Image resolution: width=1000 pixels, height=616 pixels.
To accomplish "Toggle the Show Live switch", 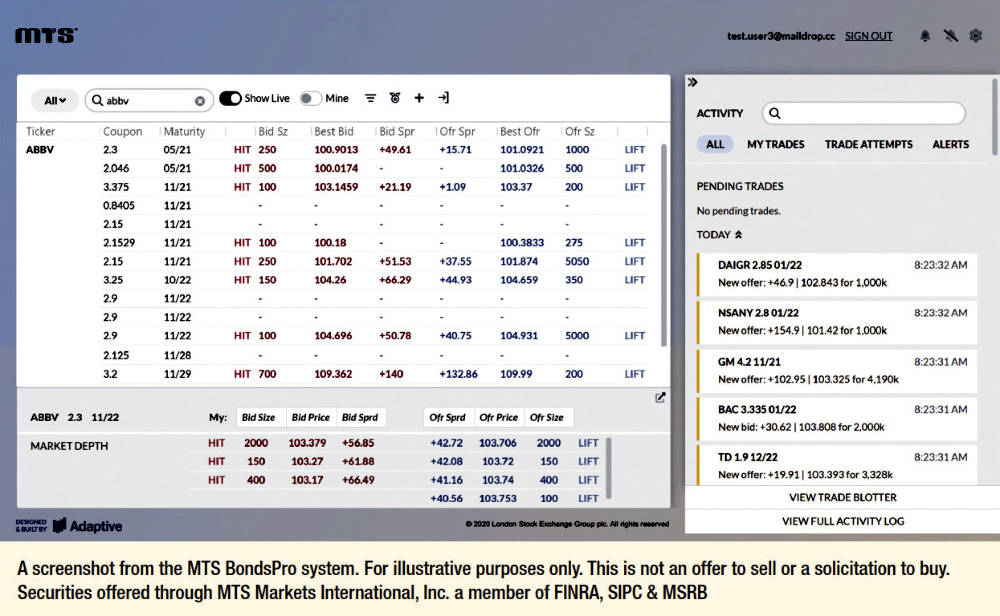I will 230,98.
